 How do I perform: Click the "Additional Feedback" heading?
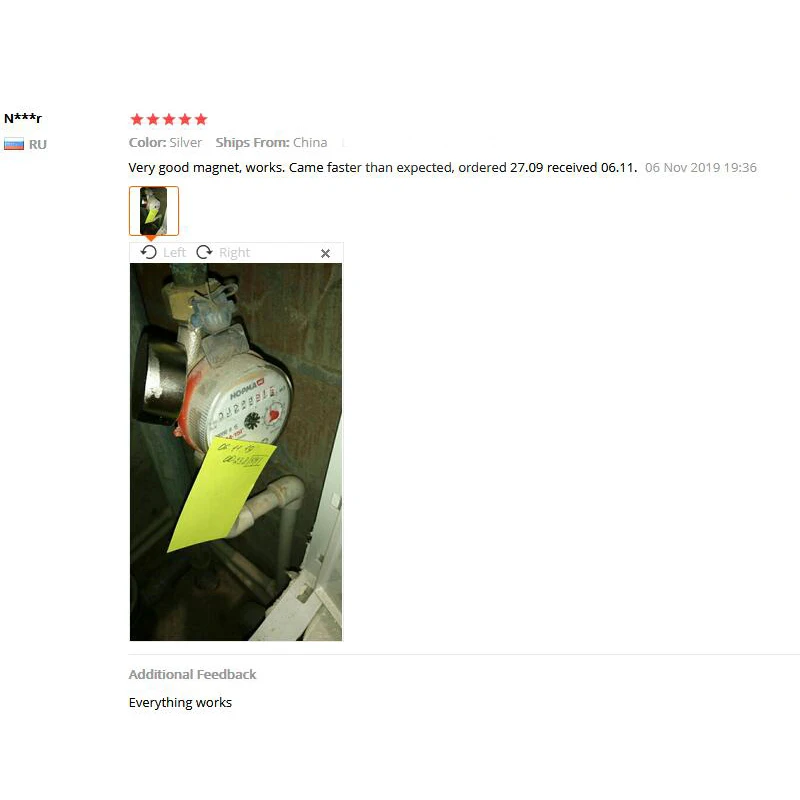pyautogui.click(x=192, y=674)
